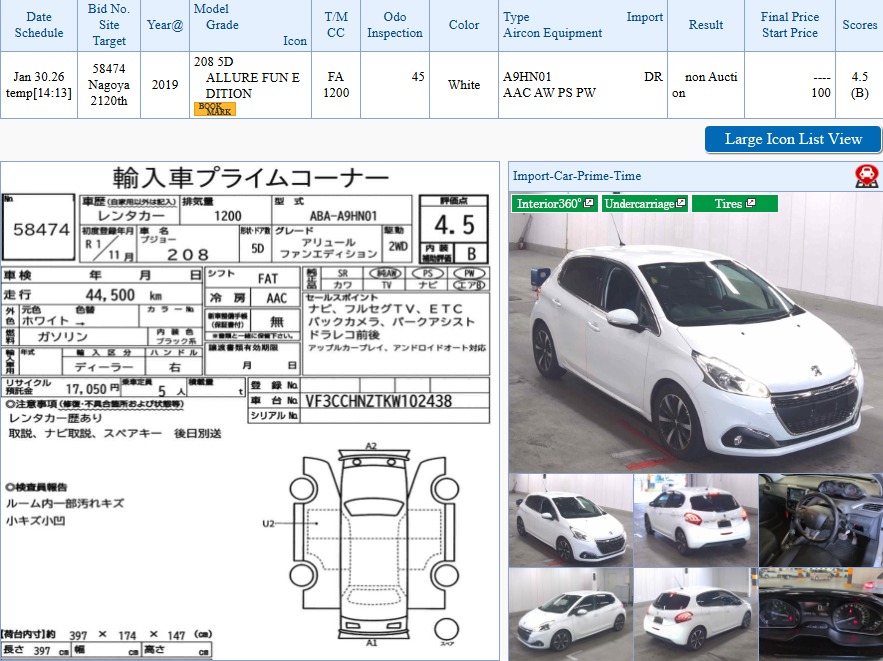Click the Scores column header
This screenshot has height=661, width=883.
859,25
